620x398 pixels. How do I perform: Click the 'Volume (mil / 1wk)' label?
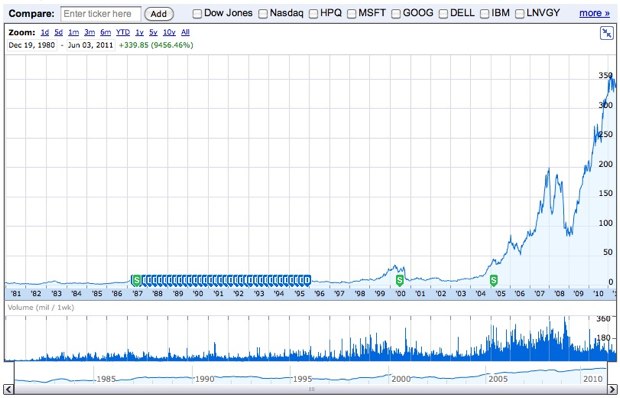point(41,307)
